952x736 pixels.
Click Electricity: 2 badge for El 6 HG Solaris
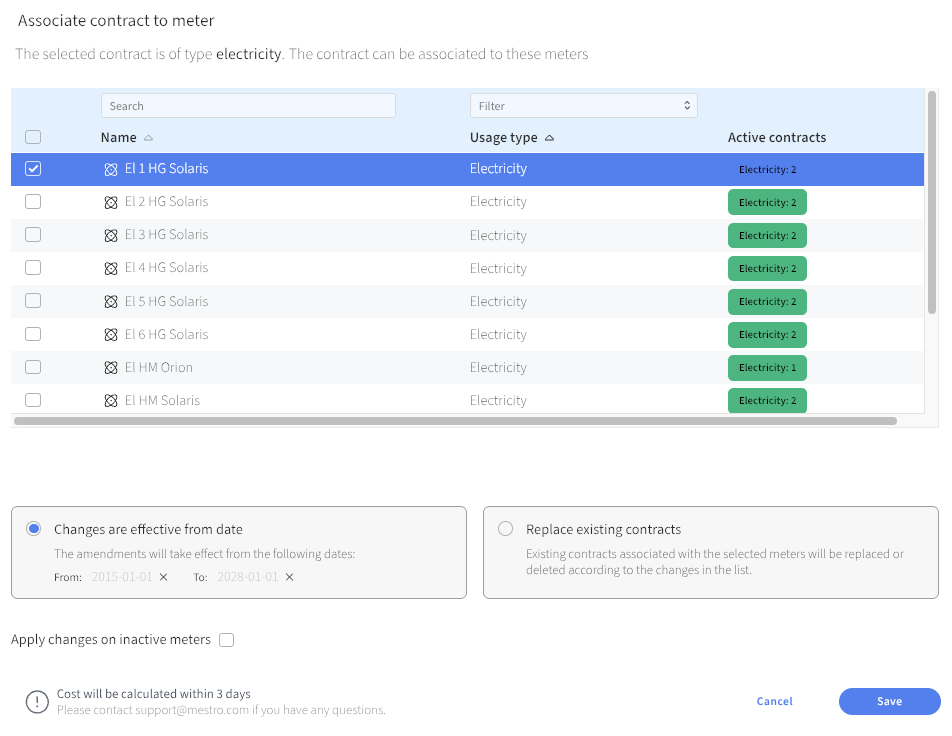(x=767, y=335)
